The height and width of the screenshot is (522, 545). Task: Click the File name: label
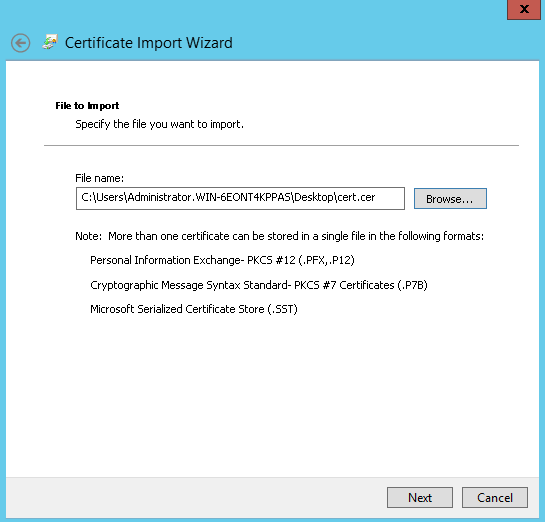tap(99, 178)
